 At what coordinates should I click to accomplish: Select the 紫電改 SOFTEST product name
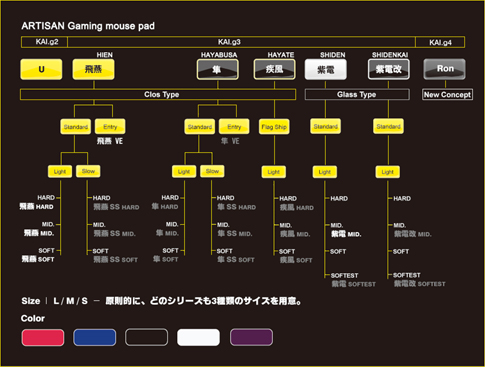pos(420,284)
